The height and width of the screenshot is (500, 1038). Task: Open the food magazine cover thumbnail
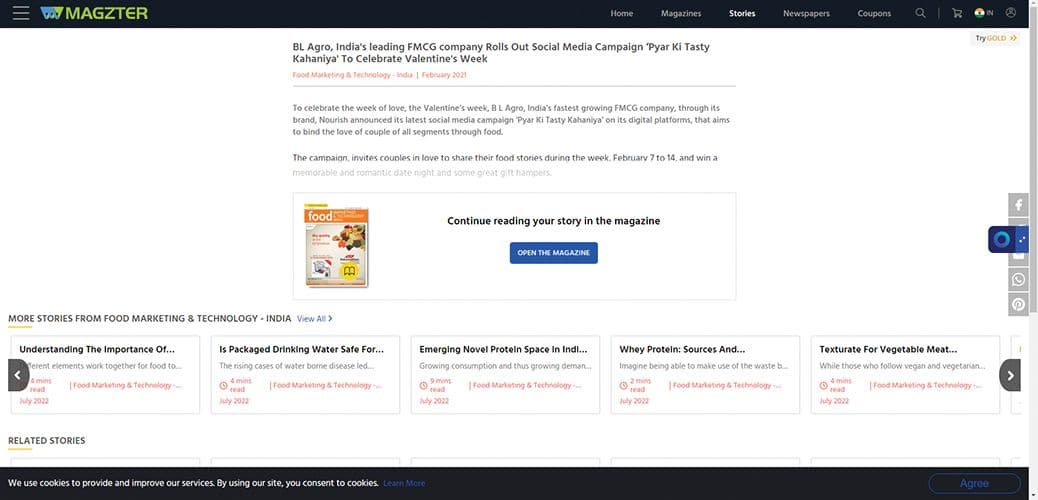(x=336, y=246)
